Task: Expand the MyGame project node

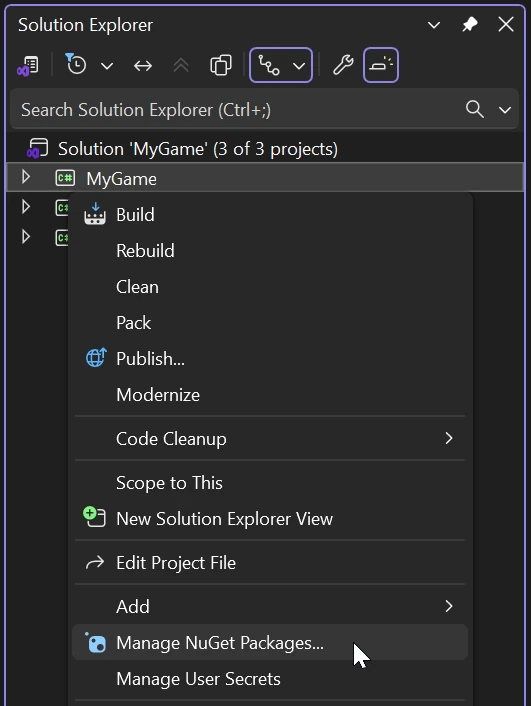Action: click(x=26, y=177)
